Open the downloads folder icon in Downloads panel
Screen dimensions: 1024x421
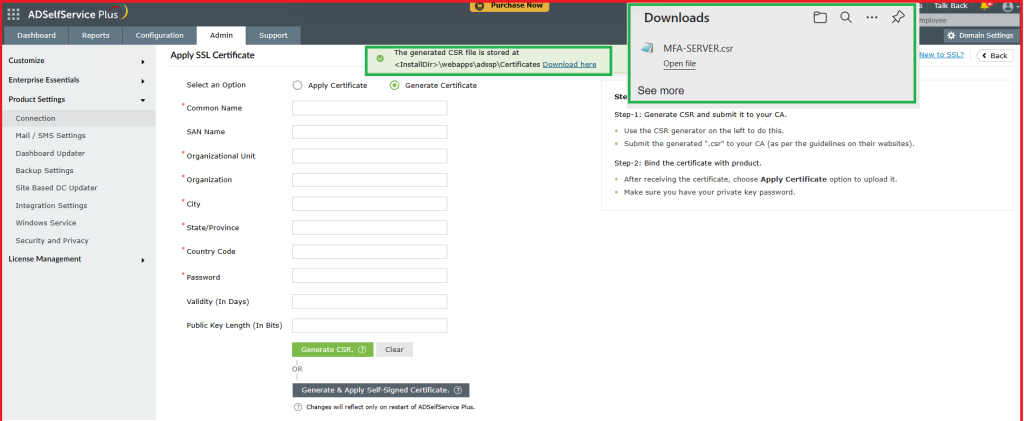tap(820, 18)
